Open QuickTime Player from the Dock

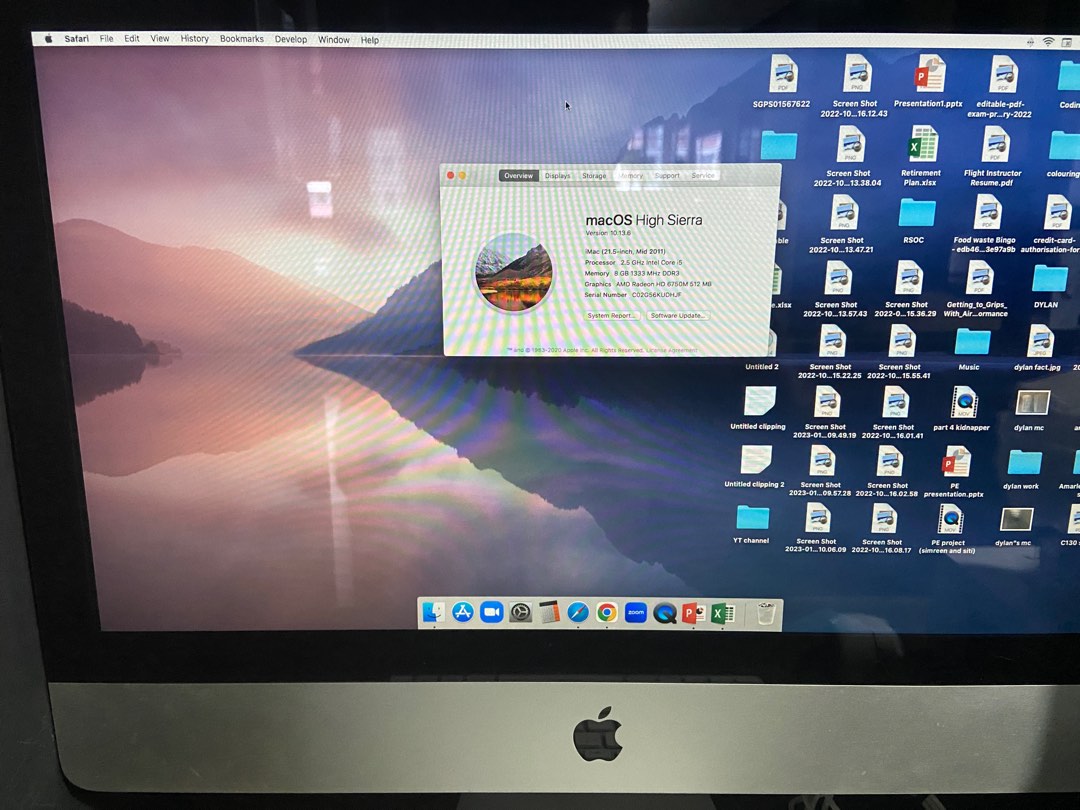tap(664, 611)
